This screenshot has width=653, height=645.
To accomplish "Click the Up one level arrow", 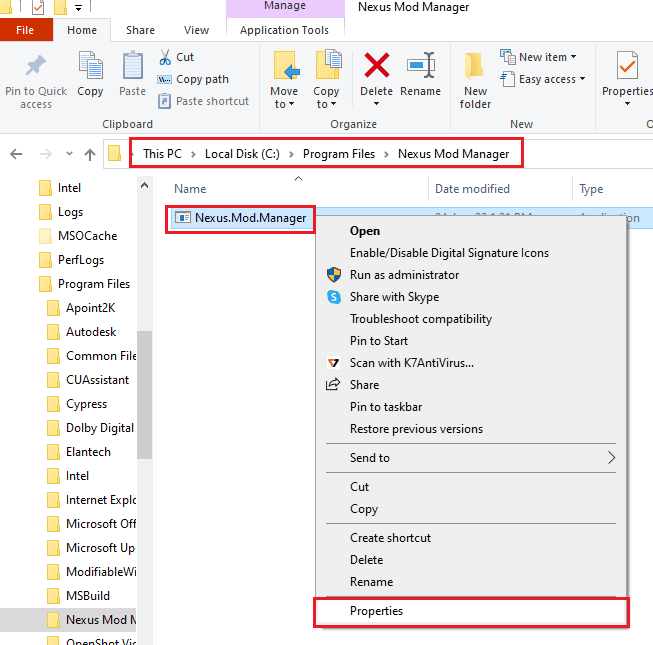I will click(90, 154).
